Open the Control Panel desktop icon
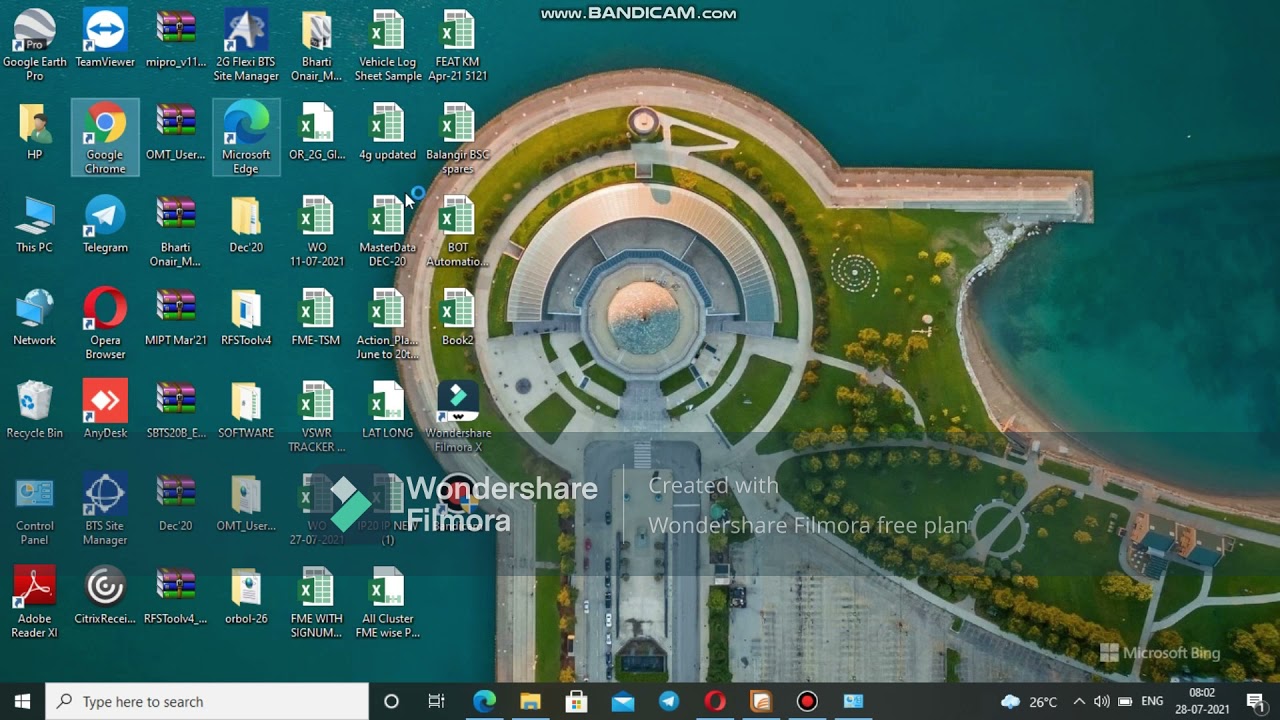The image size is (1280, 720). 35,510
